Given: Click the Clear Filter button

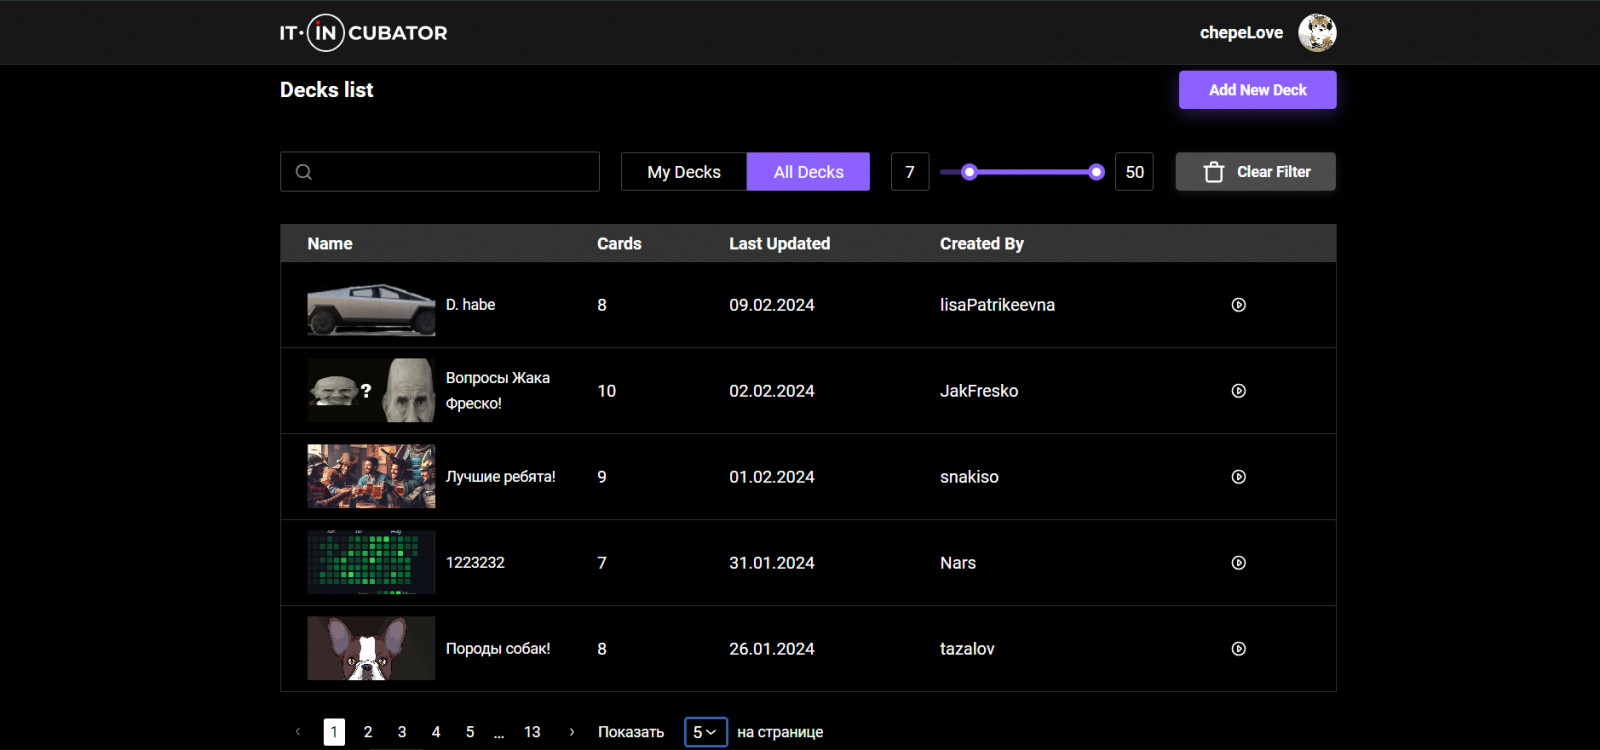Looking at the screenshot, I should point(1255,172).
